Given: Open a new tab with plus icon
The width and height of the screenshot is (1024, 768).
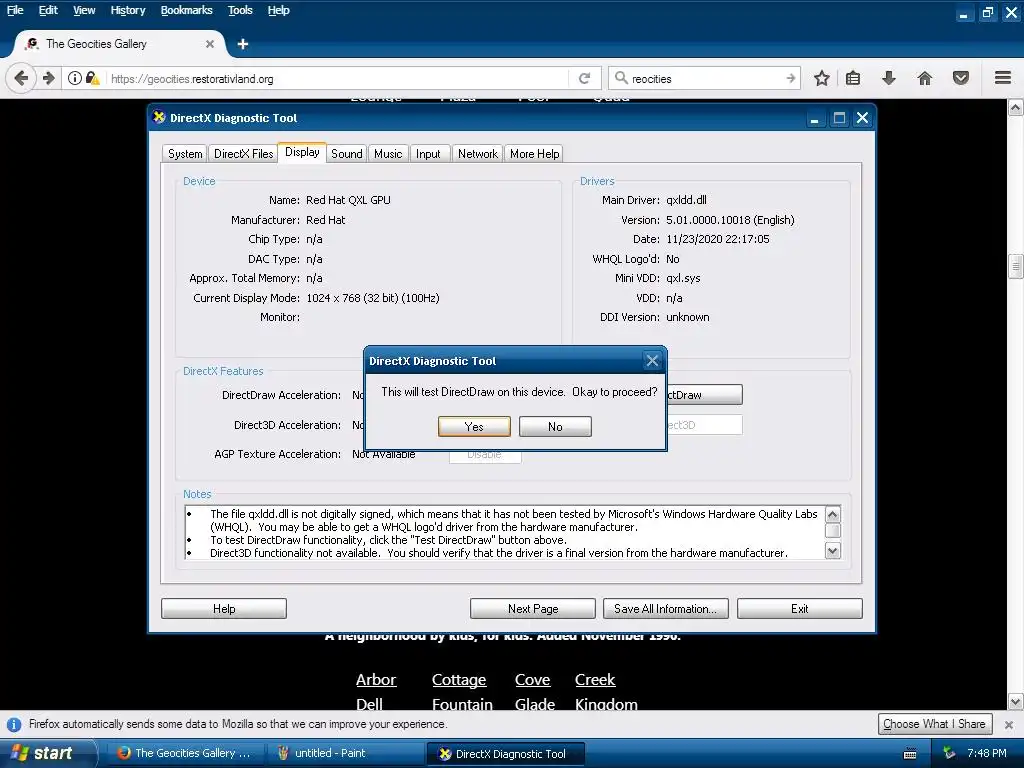Looking at the screenshot, I should click(243, 44).
